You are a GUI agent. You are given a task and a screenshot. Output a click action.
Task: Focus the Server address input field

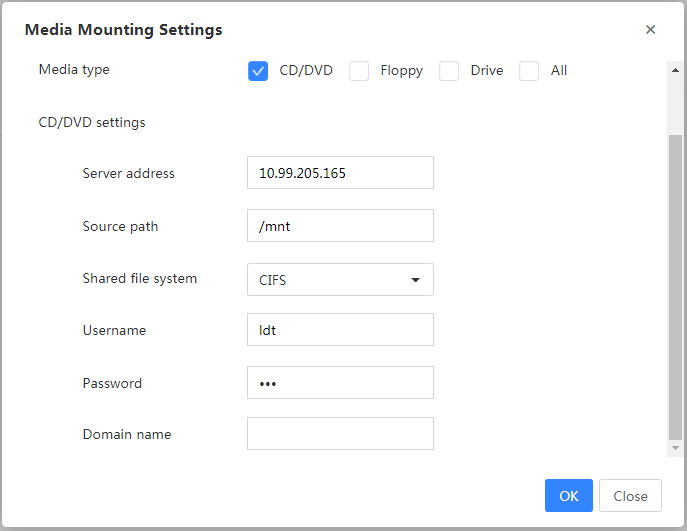click(340, 173)
